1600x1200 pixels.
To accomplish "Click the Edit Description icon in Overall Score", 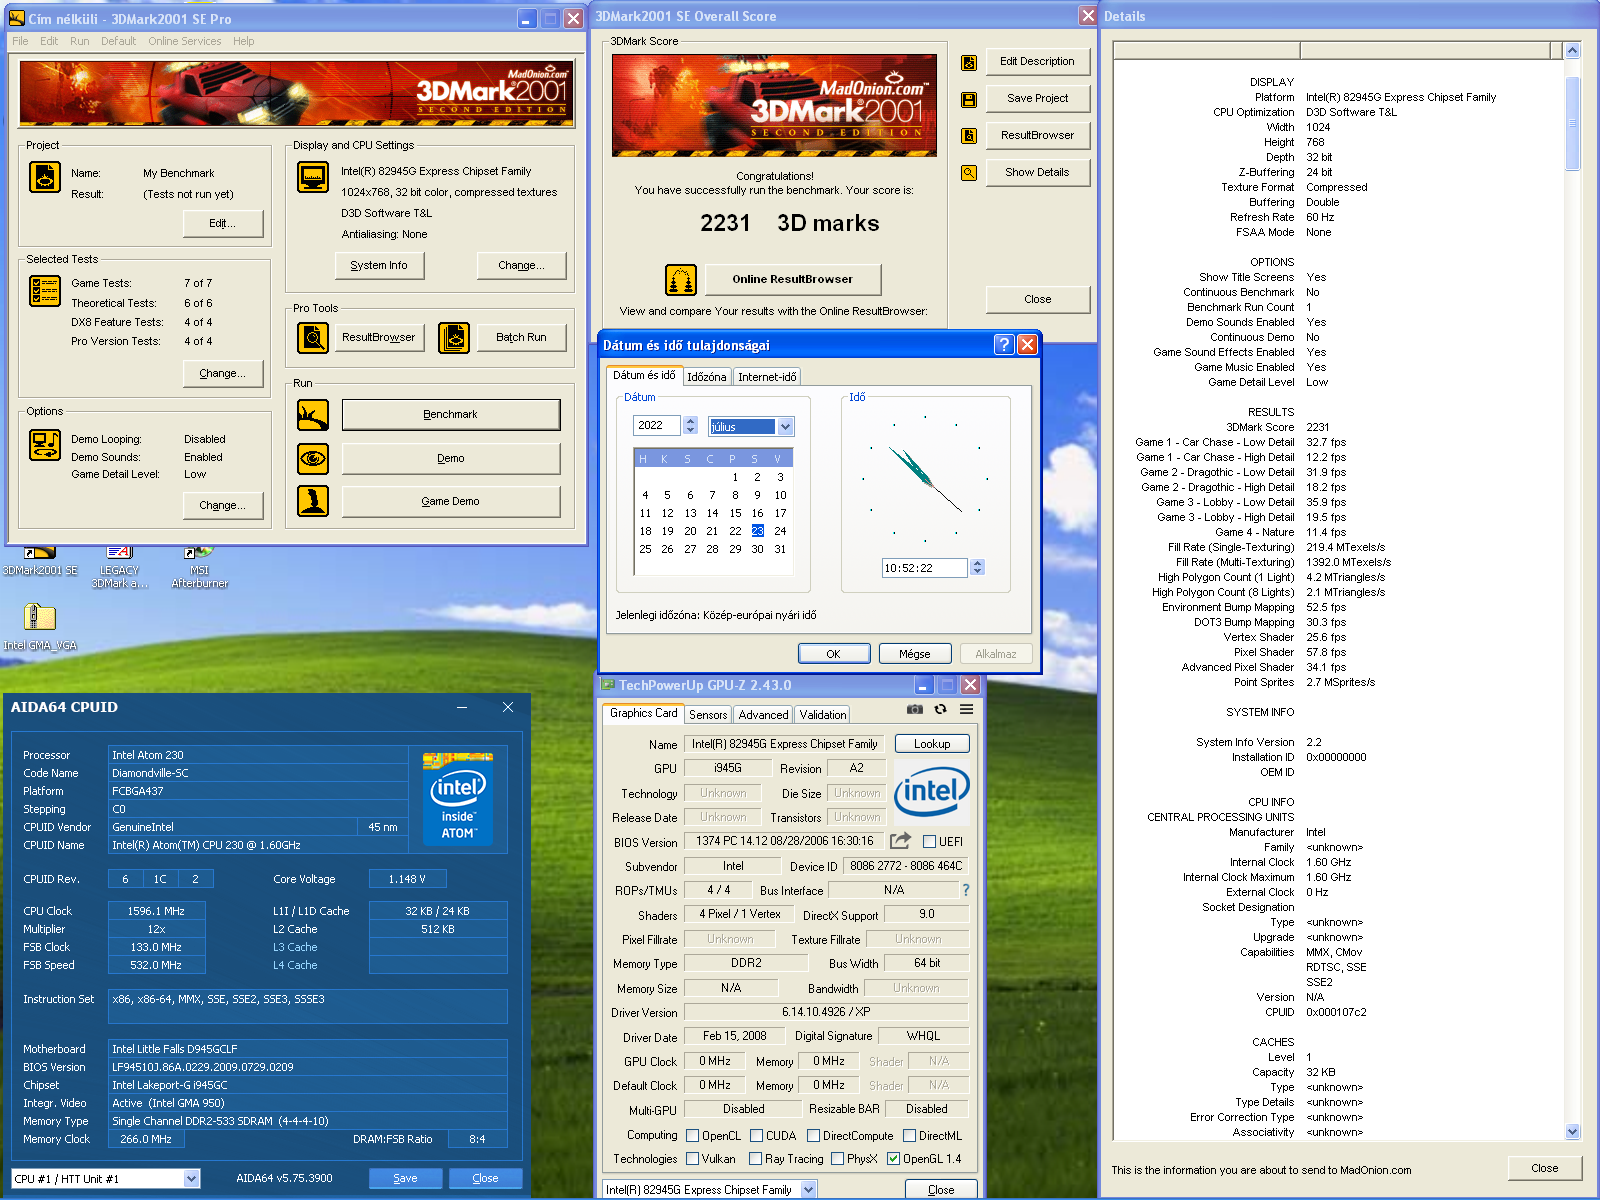I will click(x=969, y=62).
